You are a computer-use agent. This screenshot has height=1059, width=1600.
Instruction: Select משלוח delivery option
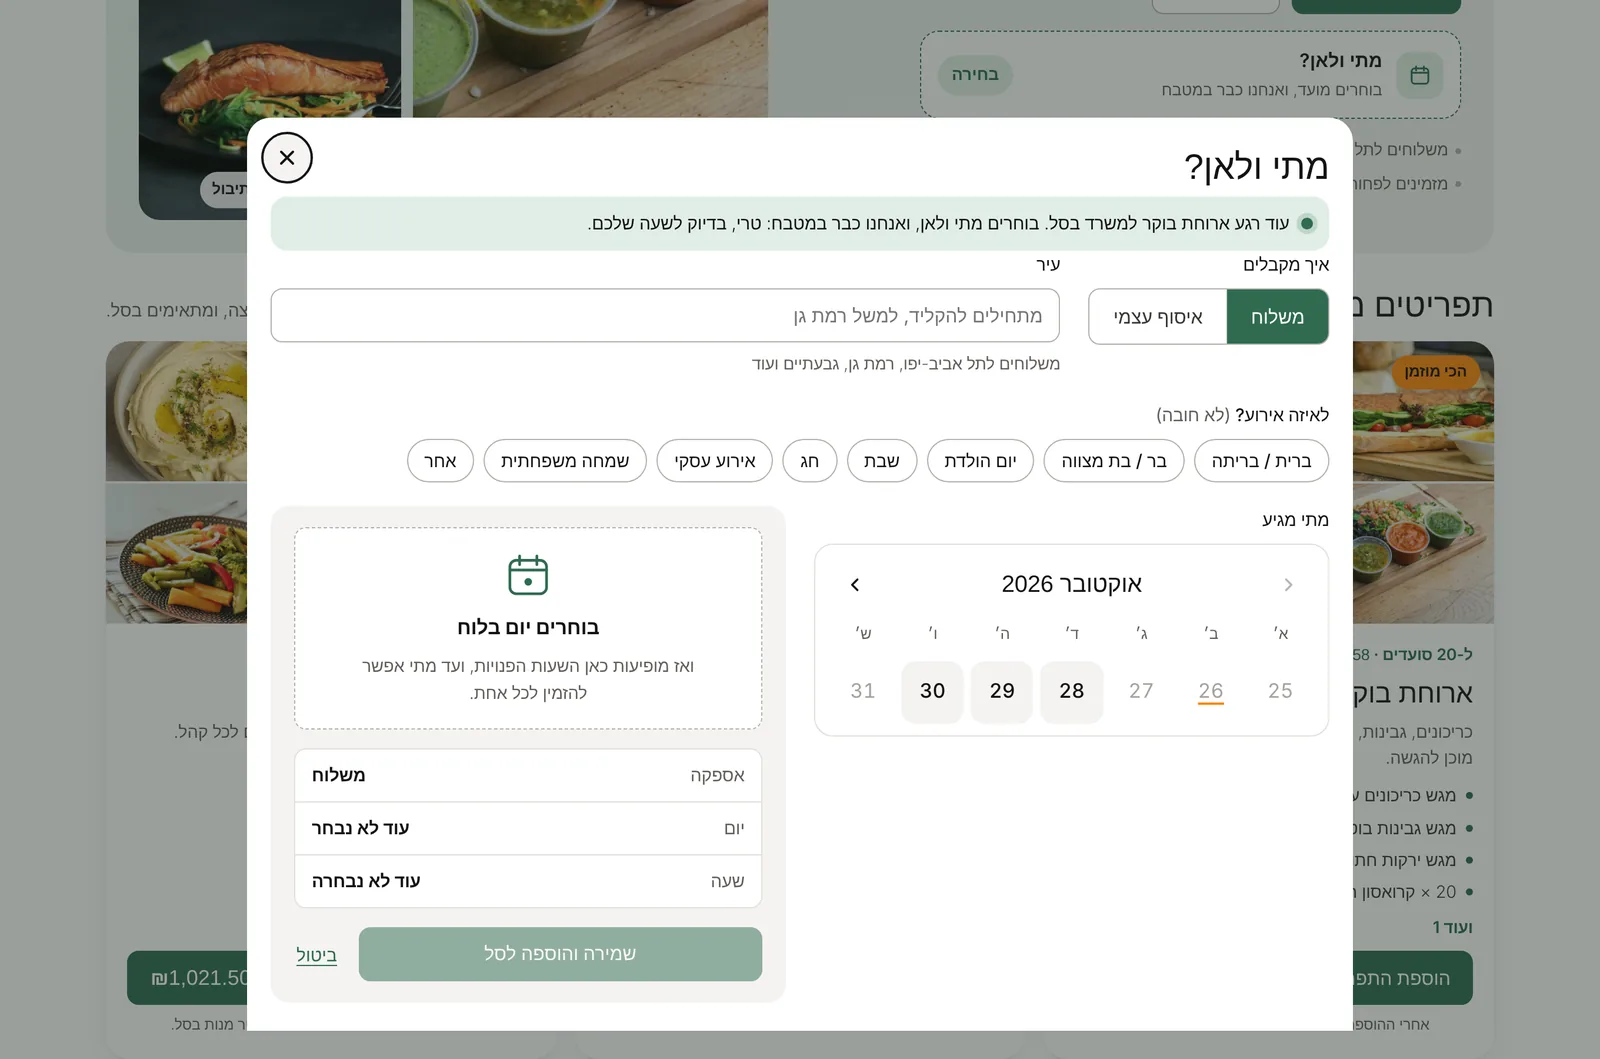coord(1277,317)
